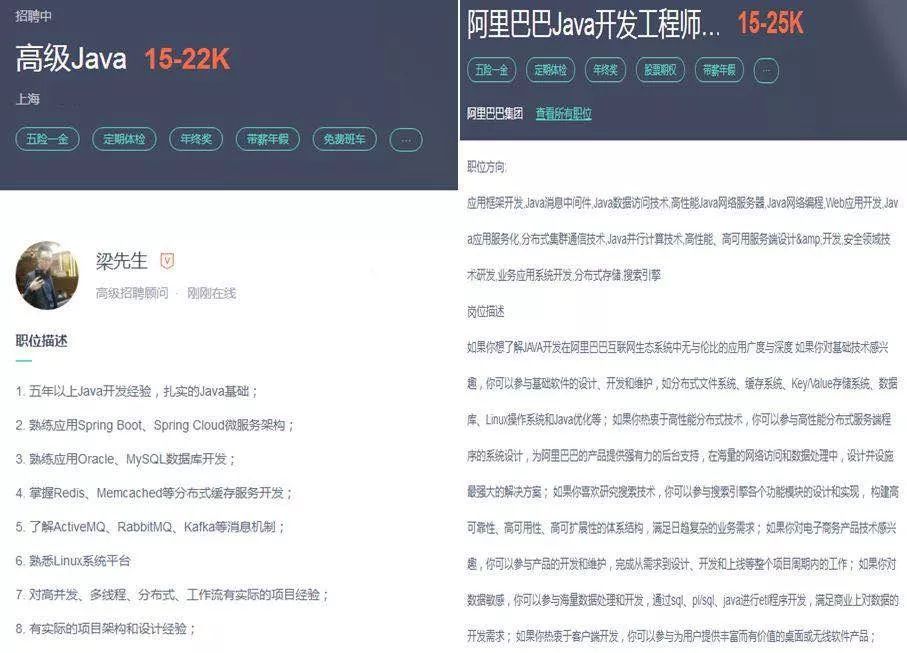The image size is (907, 653).
Task: Click the 职位方向 heading
Action: tap(486, 167)
